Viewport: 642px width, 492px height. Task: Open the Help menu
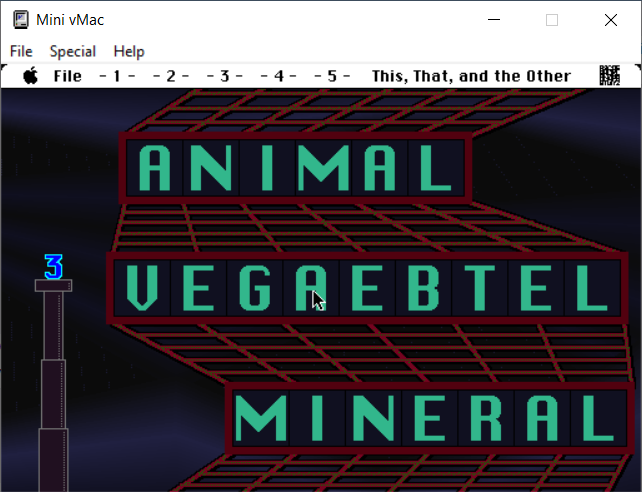click(x=129, y=52)
